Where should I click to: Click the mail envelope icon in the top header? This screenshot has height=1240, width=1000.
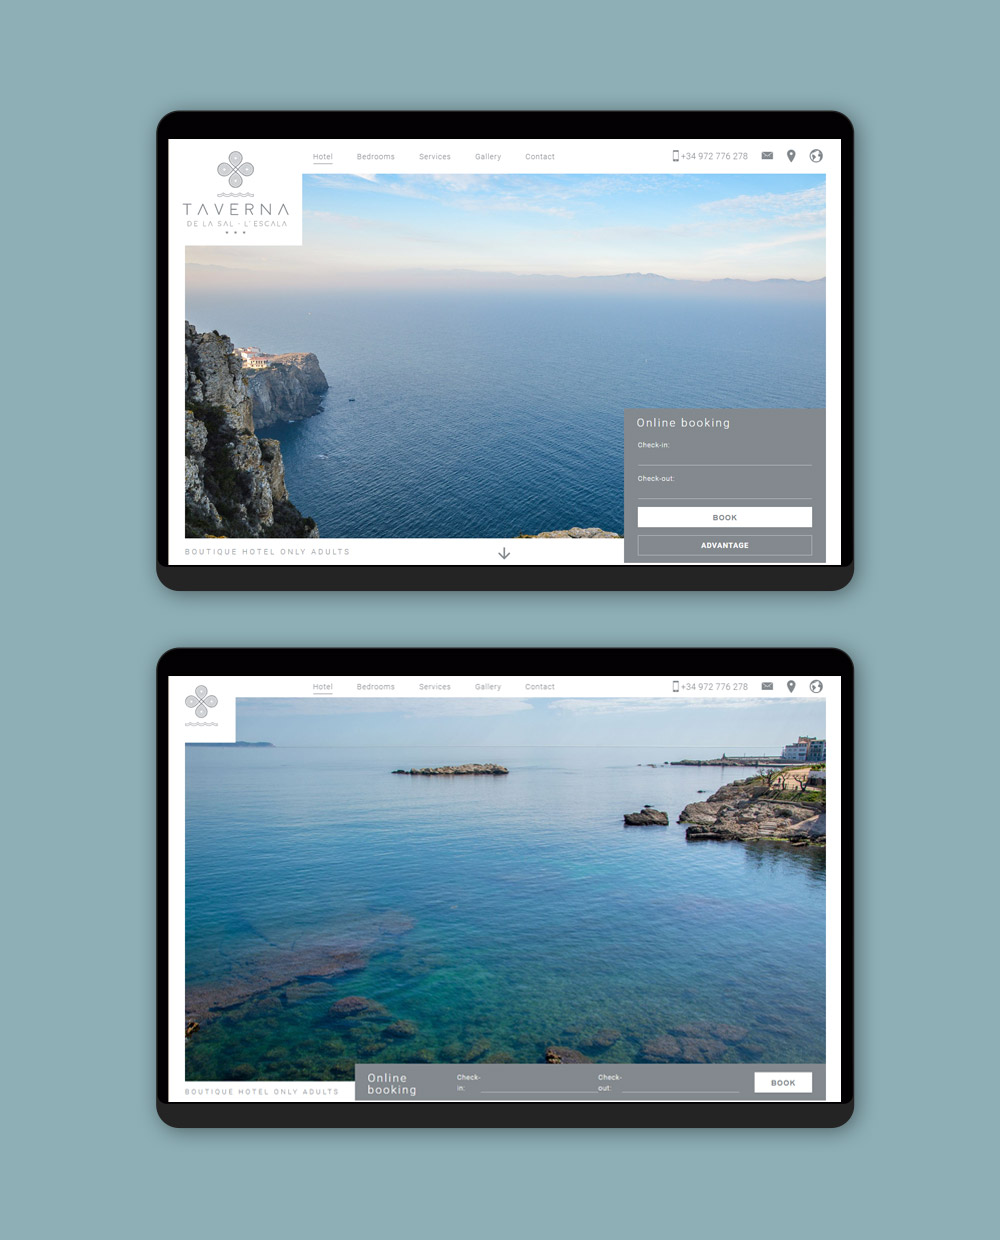pyautogui.click(x=767, y=156)
